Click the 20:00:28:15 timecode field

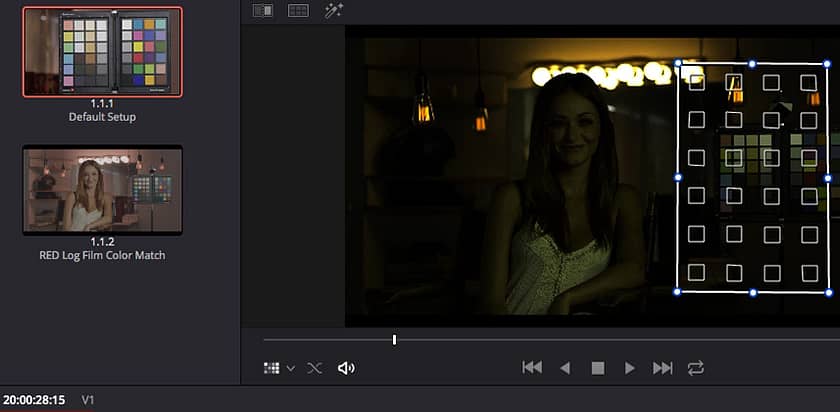34,400
